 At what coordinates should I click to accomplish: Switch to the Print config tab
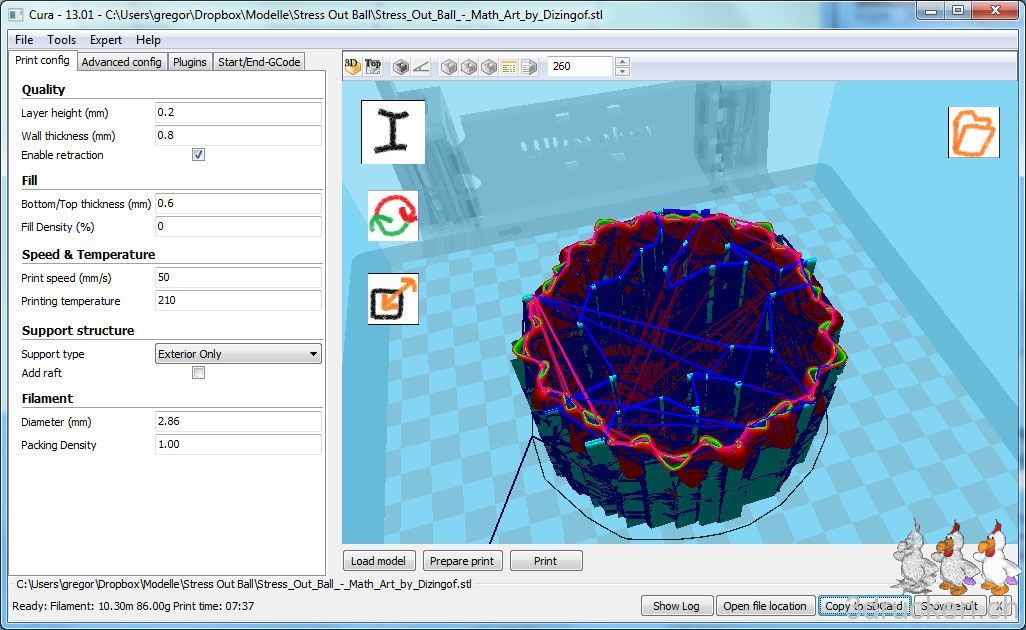point(43,60)
